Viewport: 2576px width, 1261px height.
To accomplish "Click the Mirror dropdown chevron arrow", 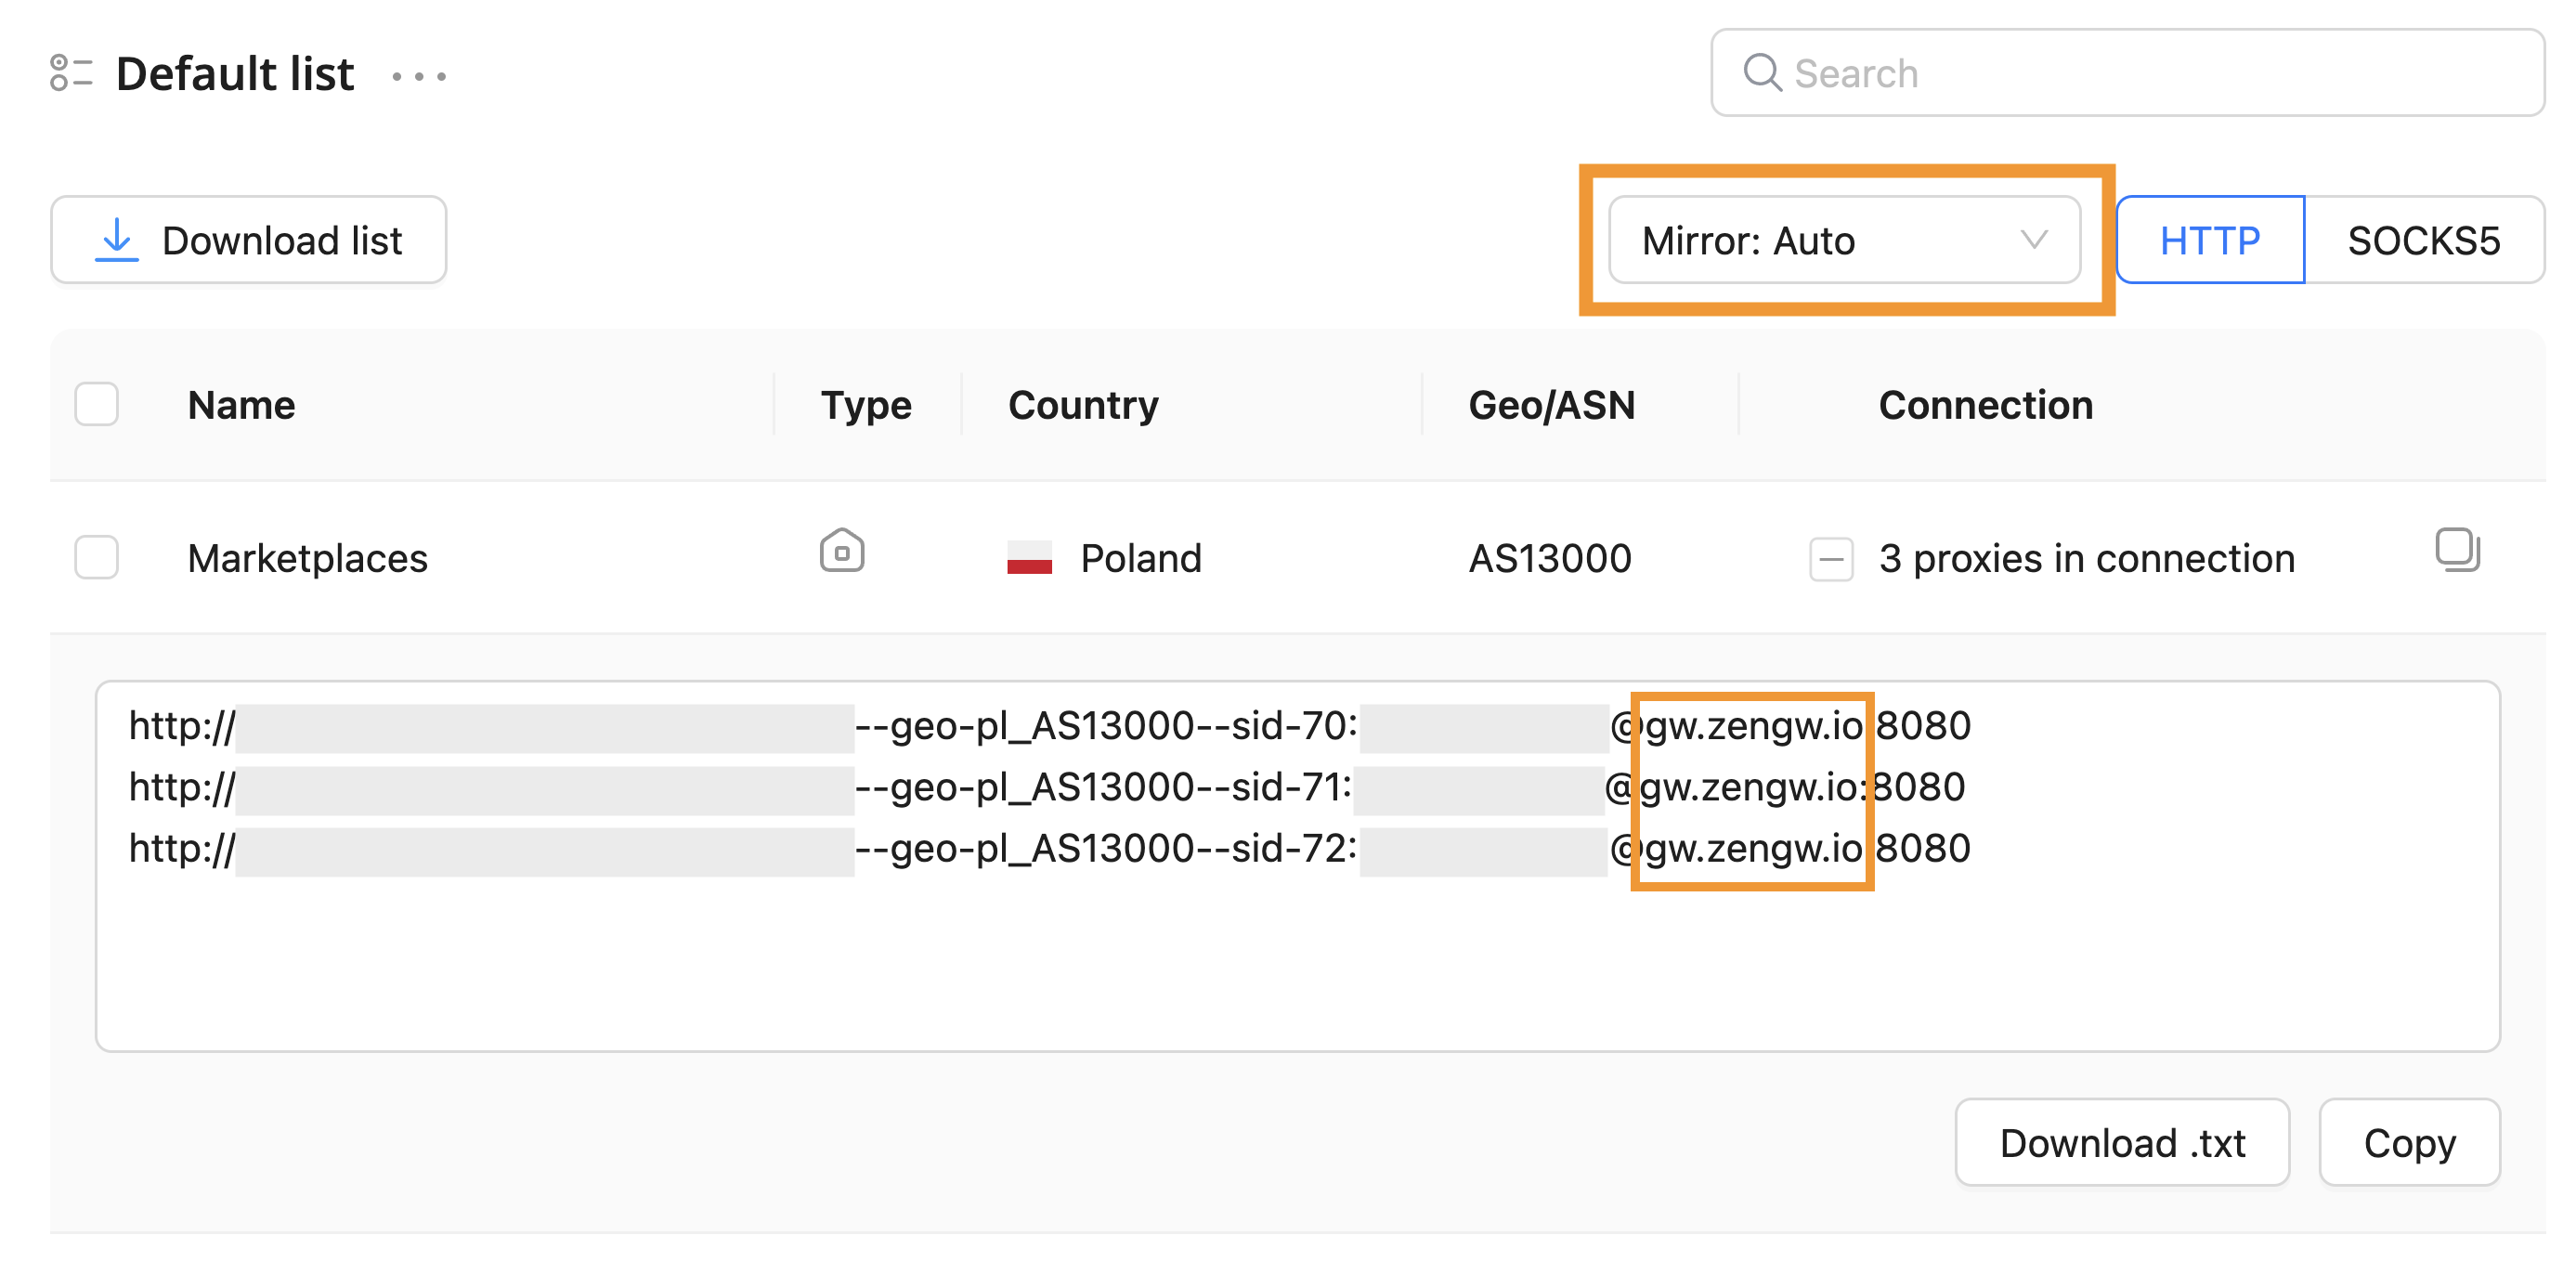I will click(2033, 240).
